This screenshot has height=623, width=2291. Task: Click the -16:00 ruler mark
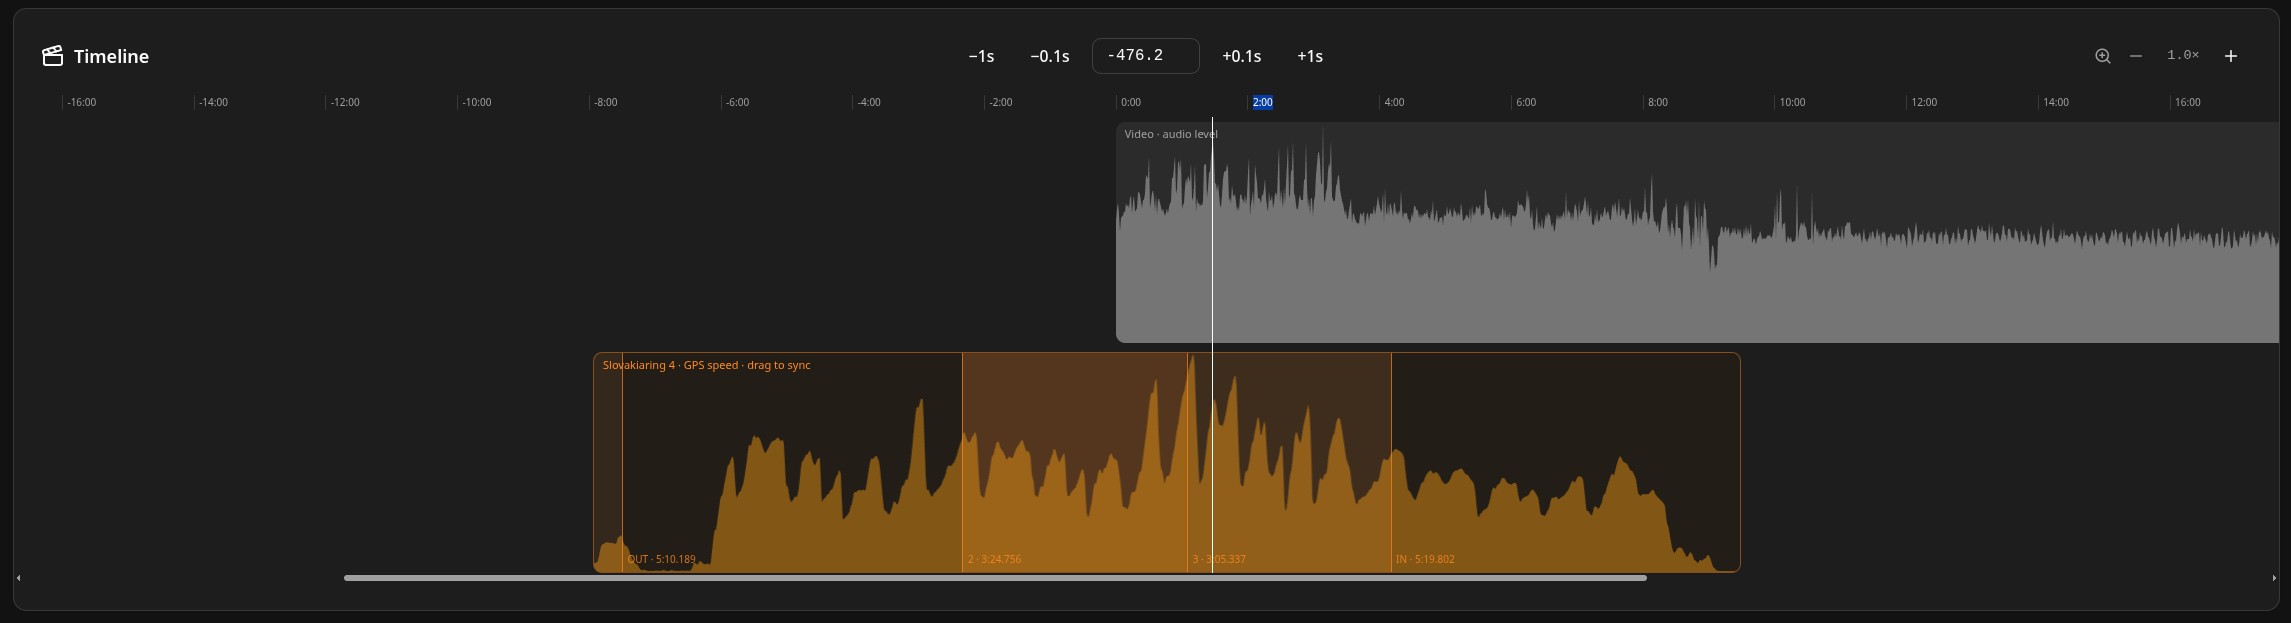[x=81, y=102]
